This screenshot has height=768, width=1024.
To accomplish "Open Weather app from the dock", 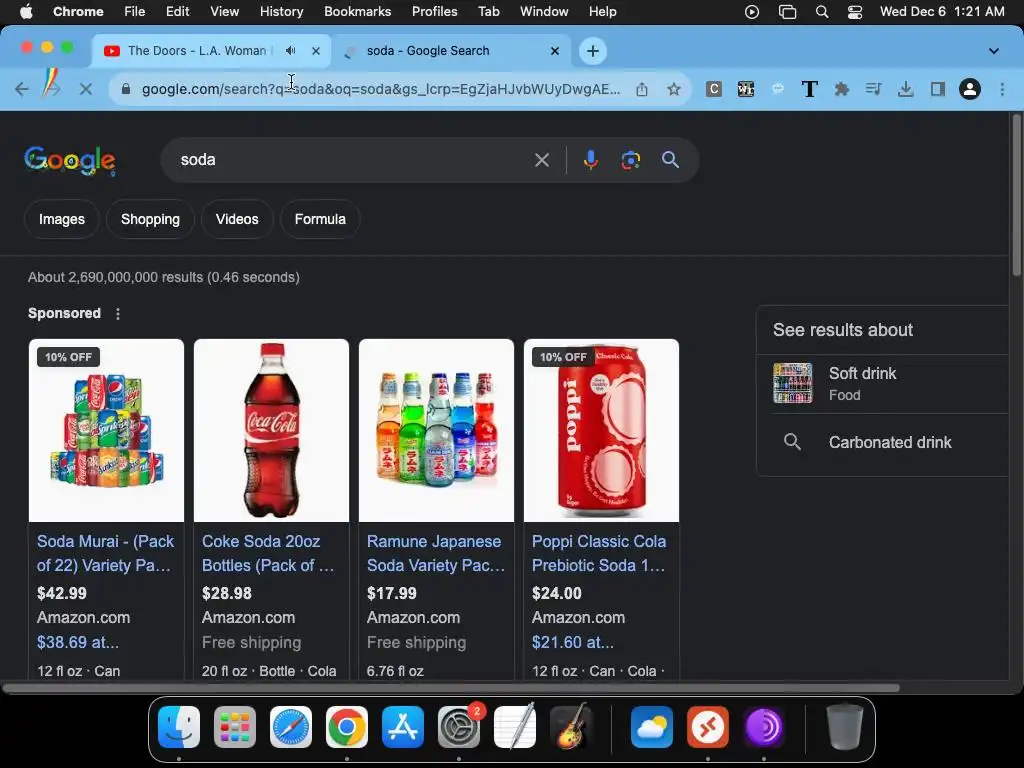I will pyautogui.click(x=652, y=727).
